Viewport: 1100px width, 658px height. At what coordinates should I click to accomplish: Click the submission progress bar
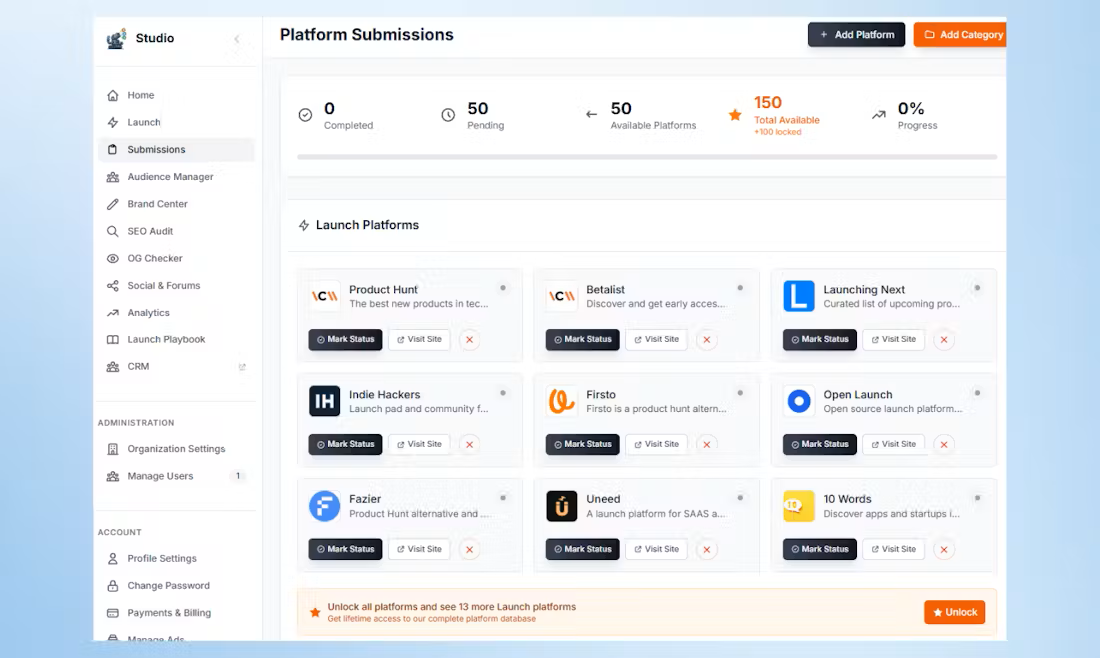[646, 157]
